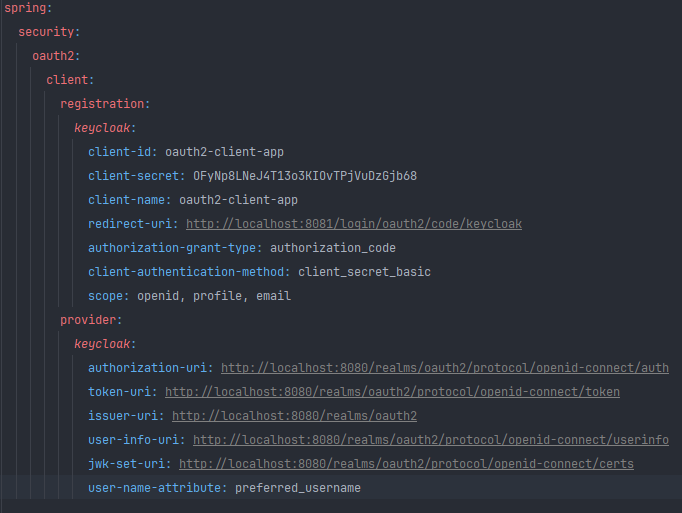Image resolution: width=682 pixels, height=513 pixels.
Task: Click the redirect-uri key
Action: (x=130, y=223)
